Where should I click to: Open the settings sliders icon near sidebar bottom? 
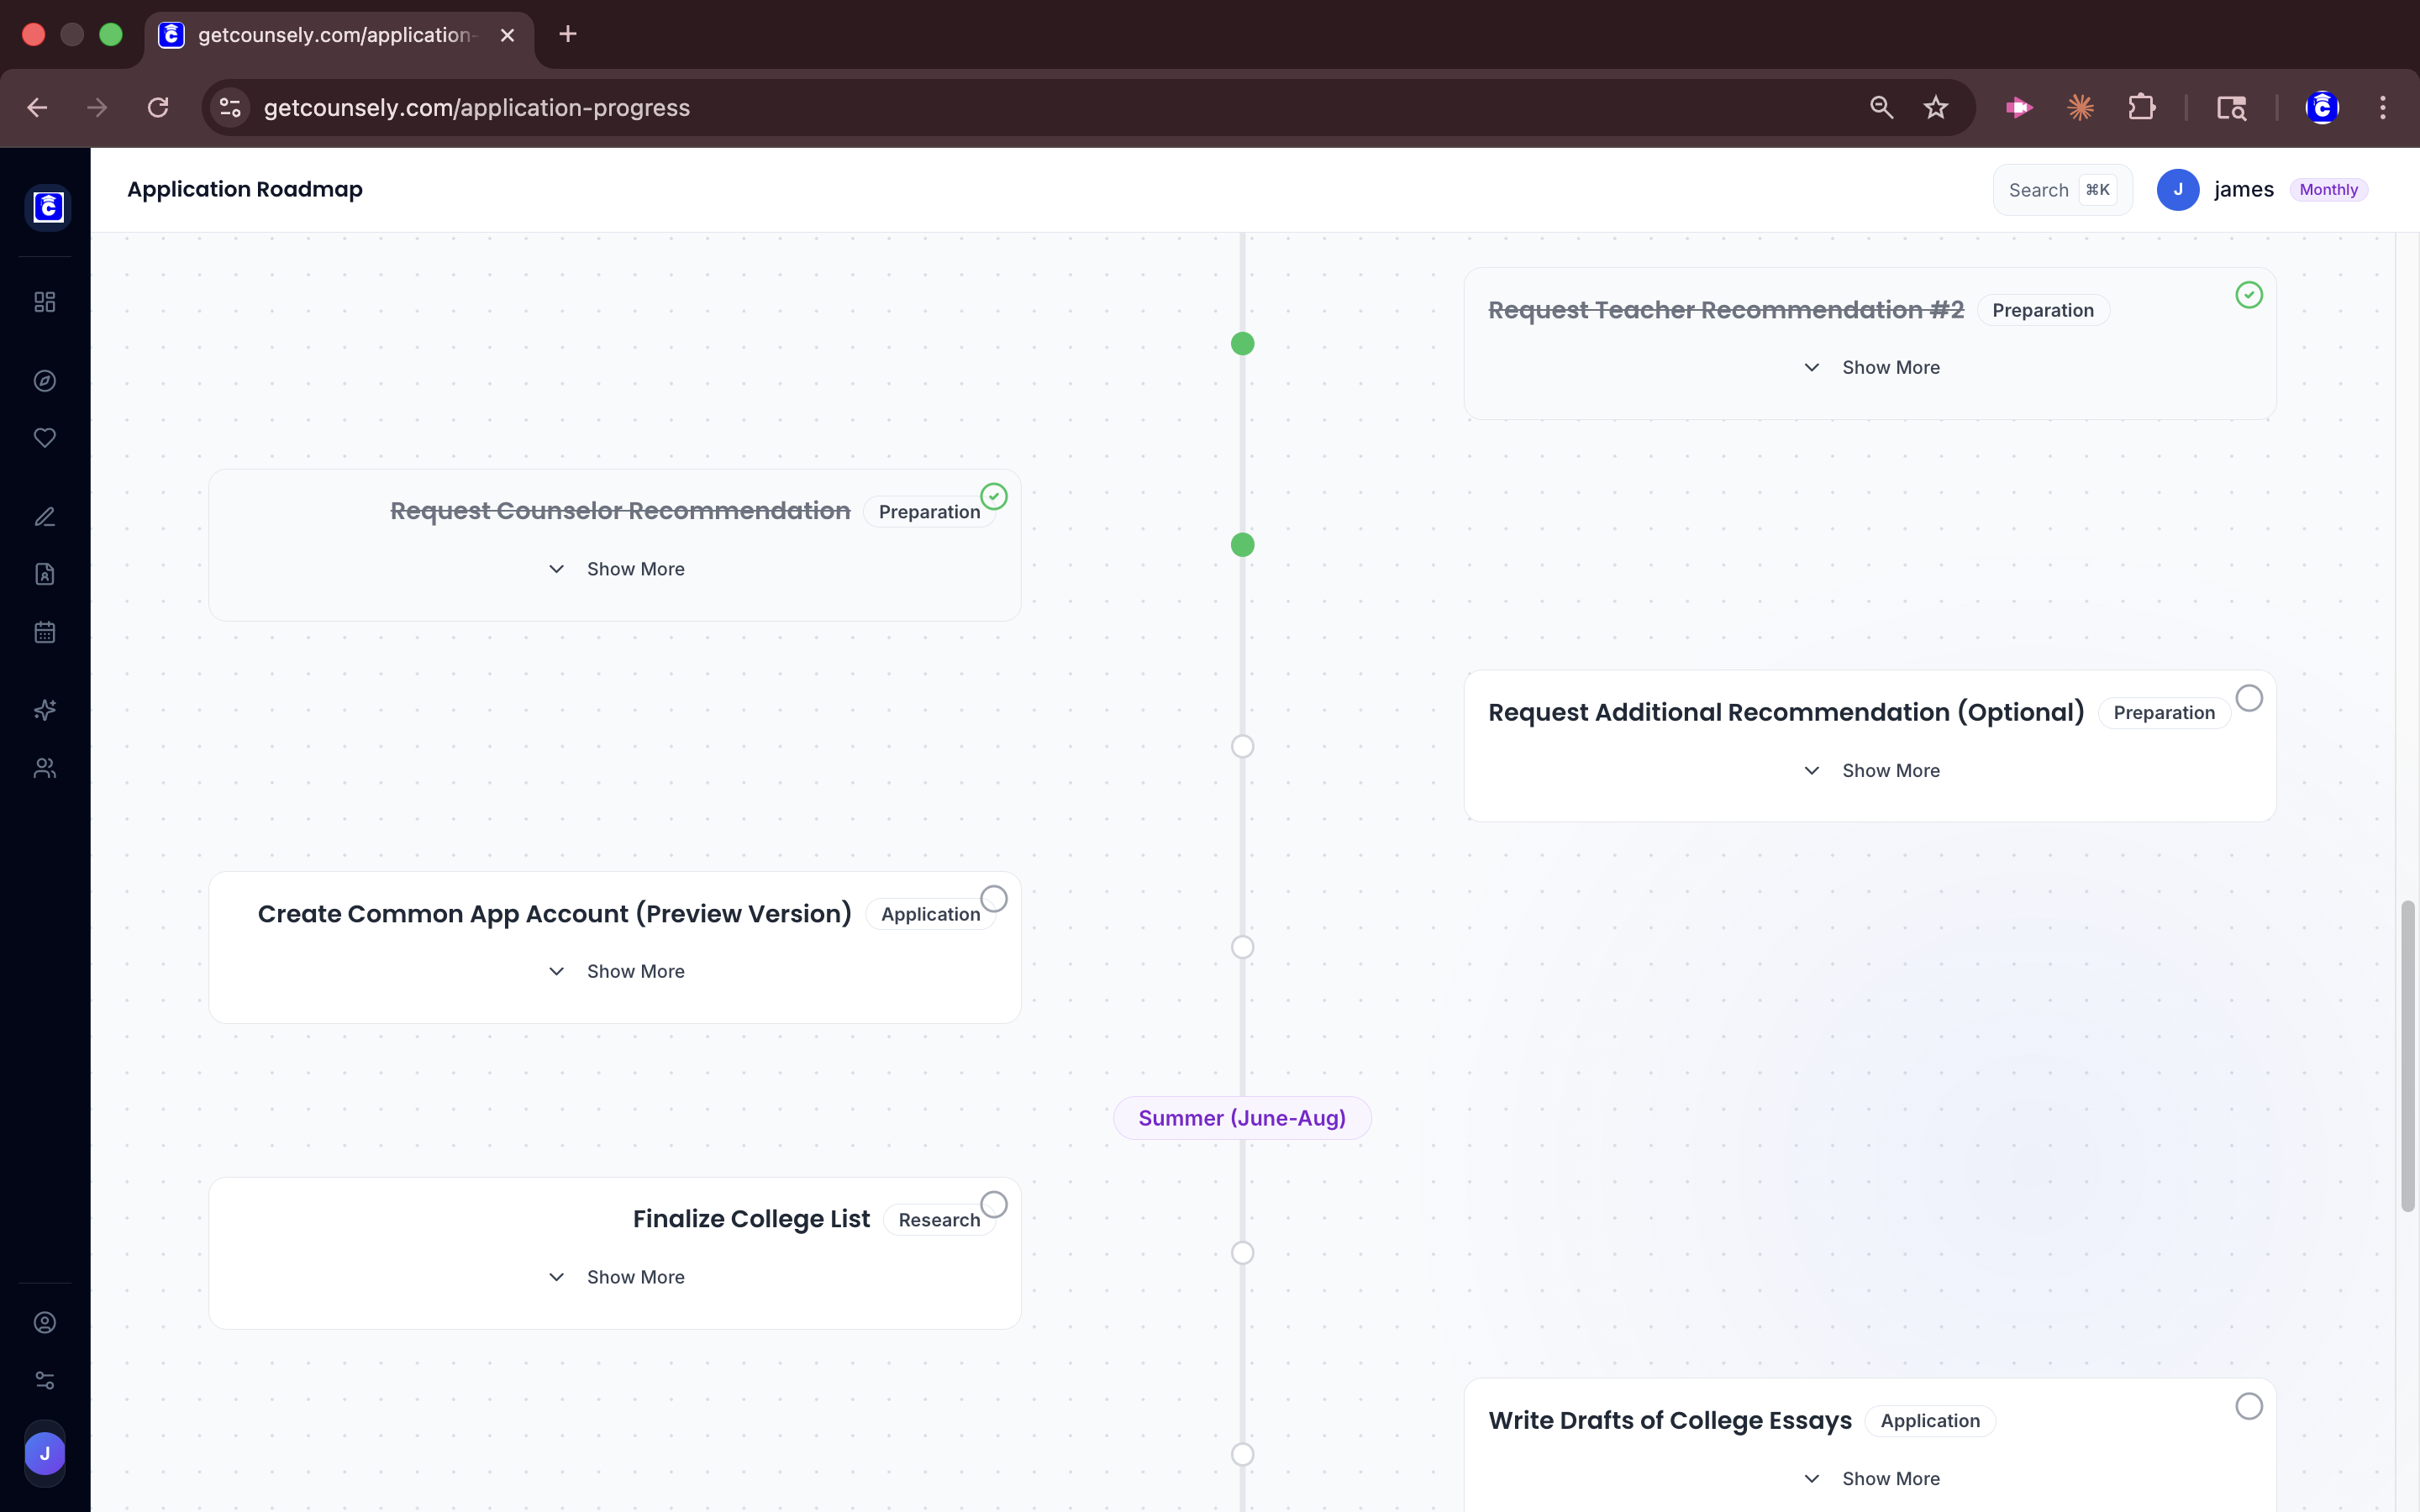[44, 1380]
